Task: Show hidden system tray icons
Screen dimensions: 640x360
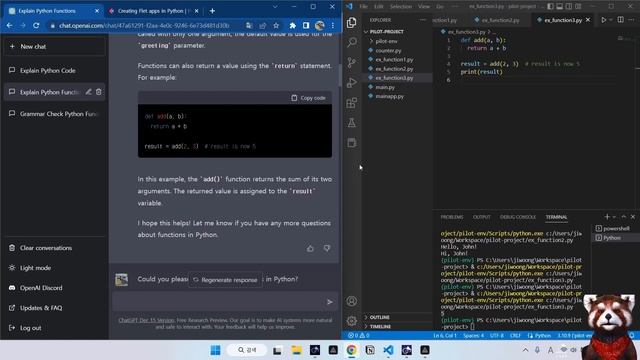Action: [525, 350]
